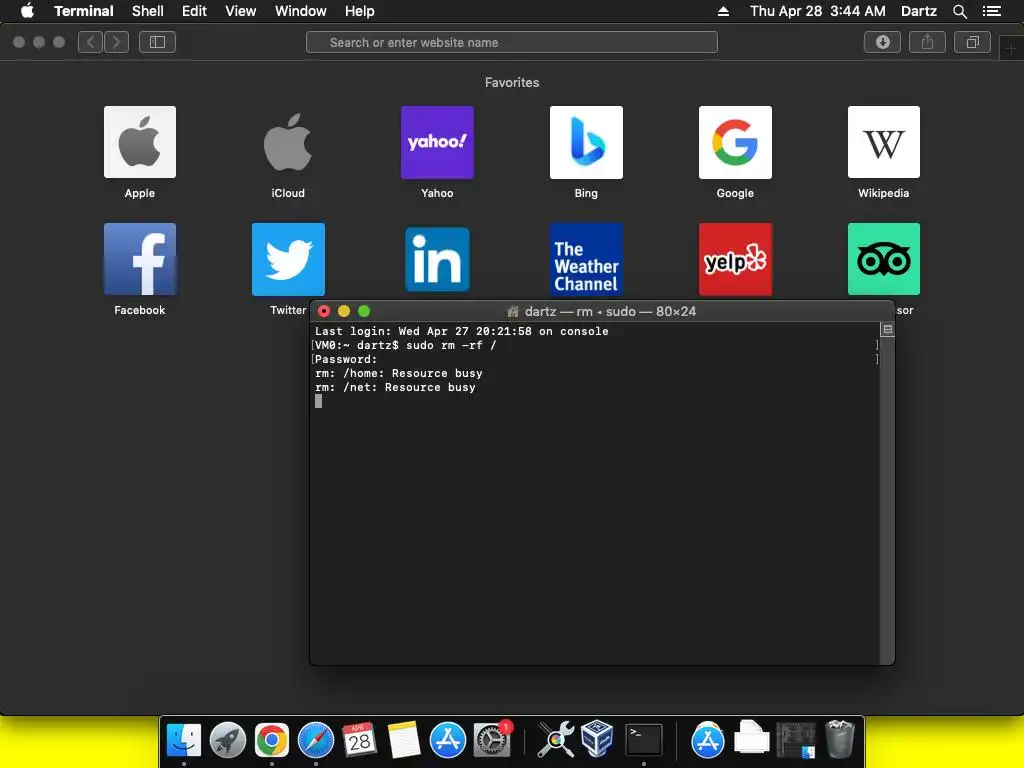Zoom the Terminal window with the green button
The image size is (1024, 768).
coord(364,311)
